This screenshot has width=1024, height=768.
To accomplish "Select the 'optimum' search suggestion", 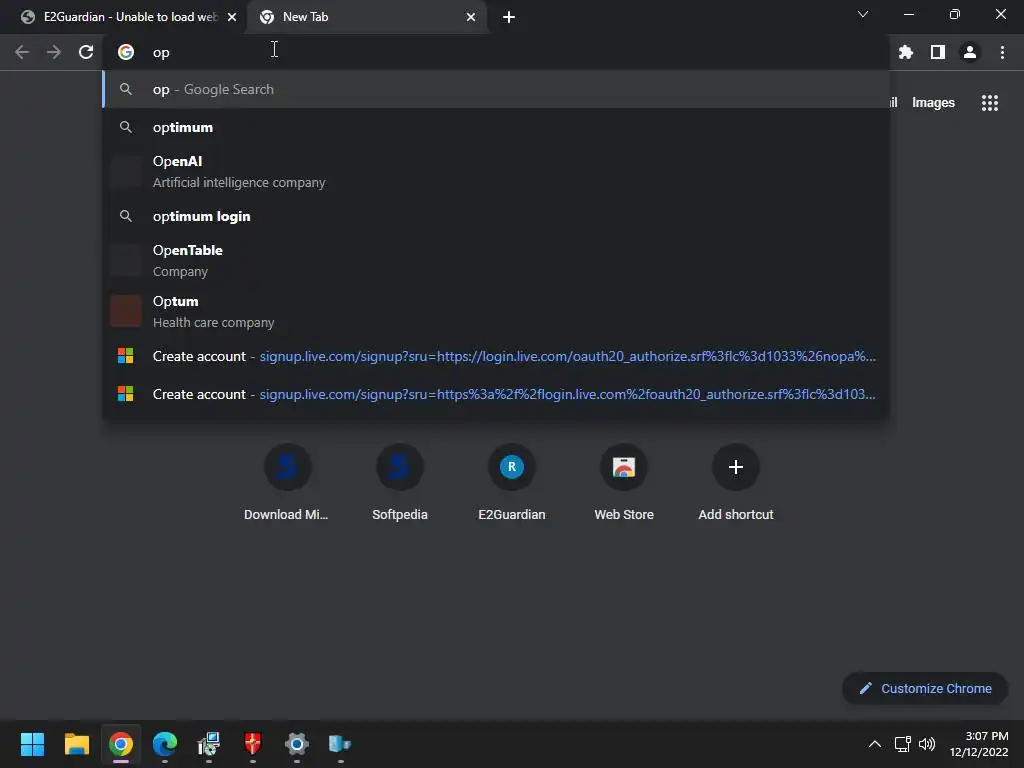I will [x=496, y=127].
